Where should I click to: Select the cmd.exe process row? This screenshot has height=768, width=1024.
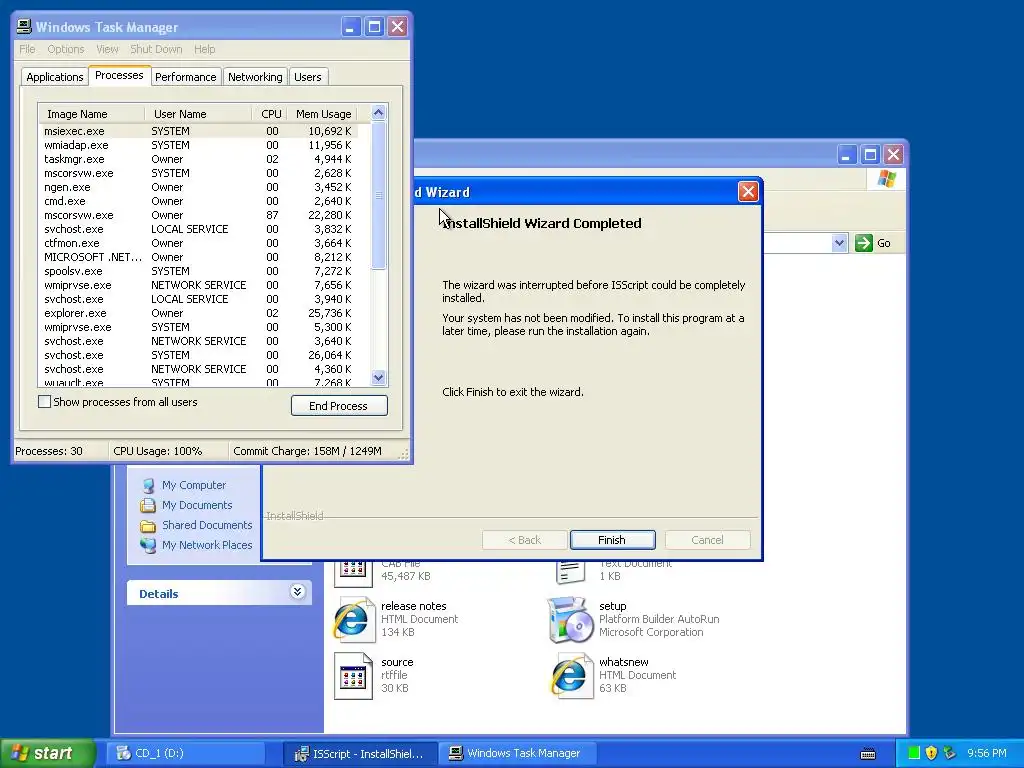click(x=199, y=201)
